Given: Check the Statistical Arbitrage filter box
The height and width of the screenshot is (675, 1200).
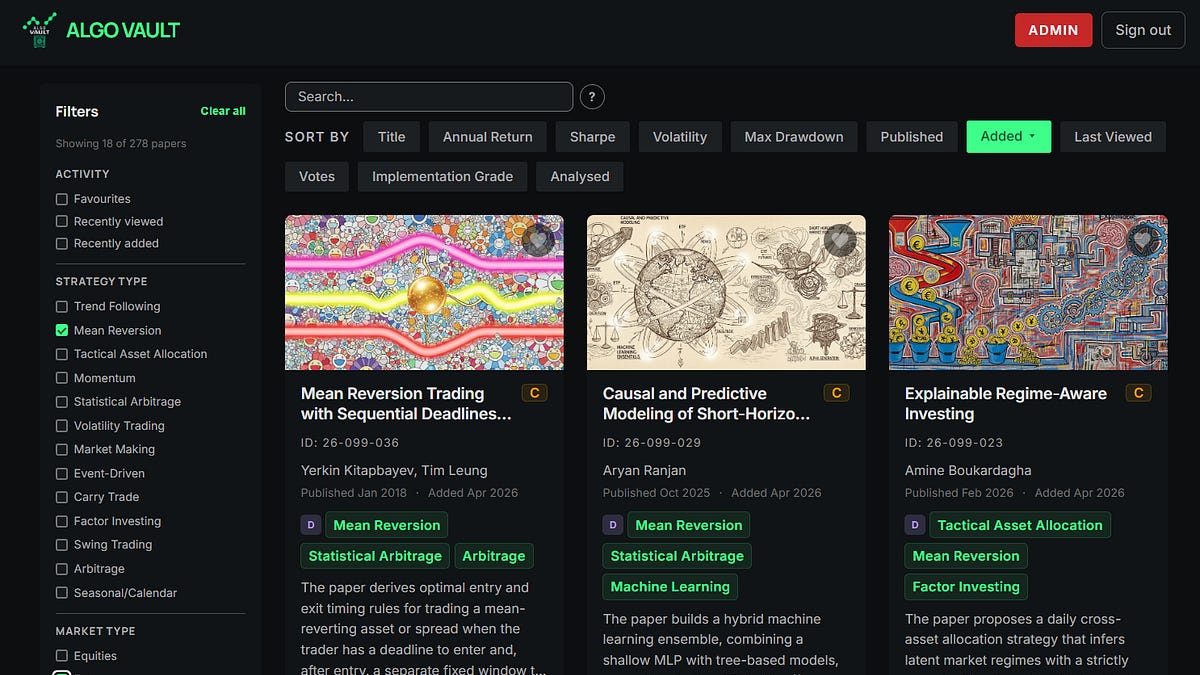Looking at the screenshot, I should [x=62, y=401].
